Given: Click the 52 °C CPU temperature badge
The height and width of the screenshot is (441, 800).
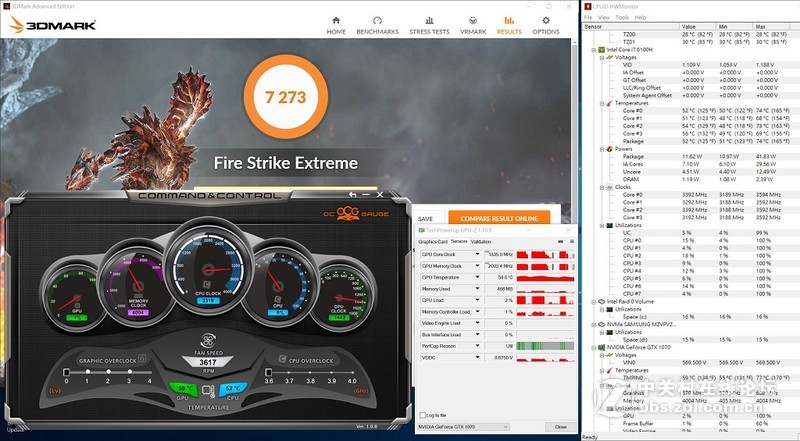Looking at the screenshot, I should 232,389.
